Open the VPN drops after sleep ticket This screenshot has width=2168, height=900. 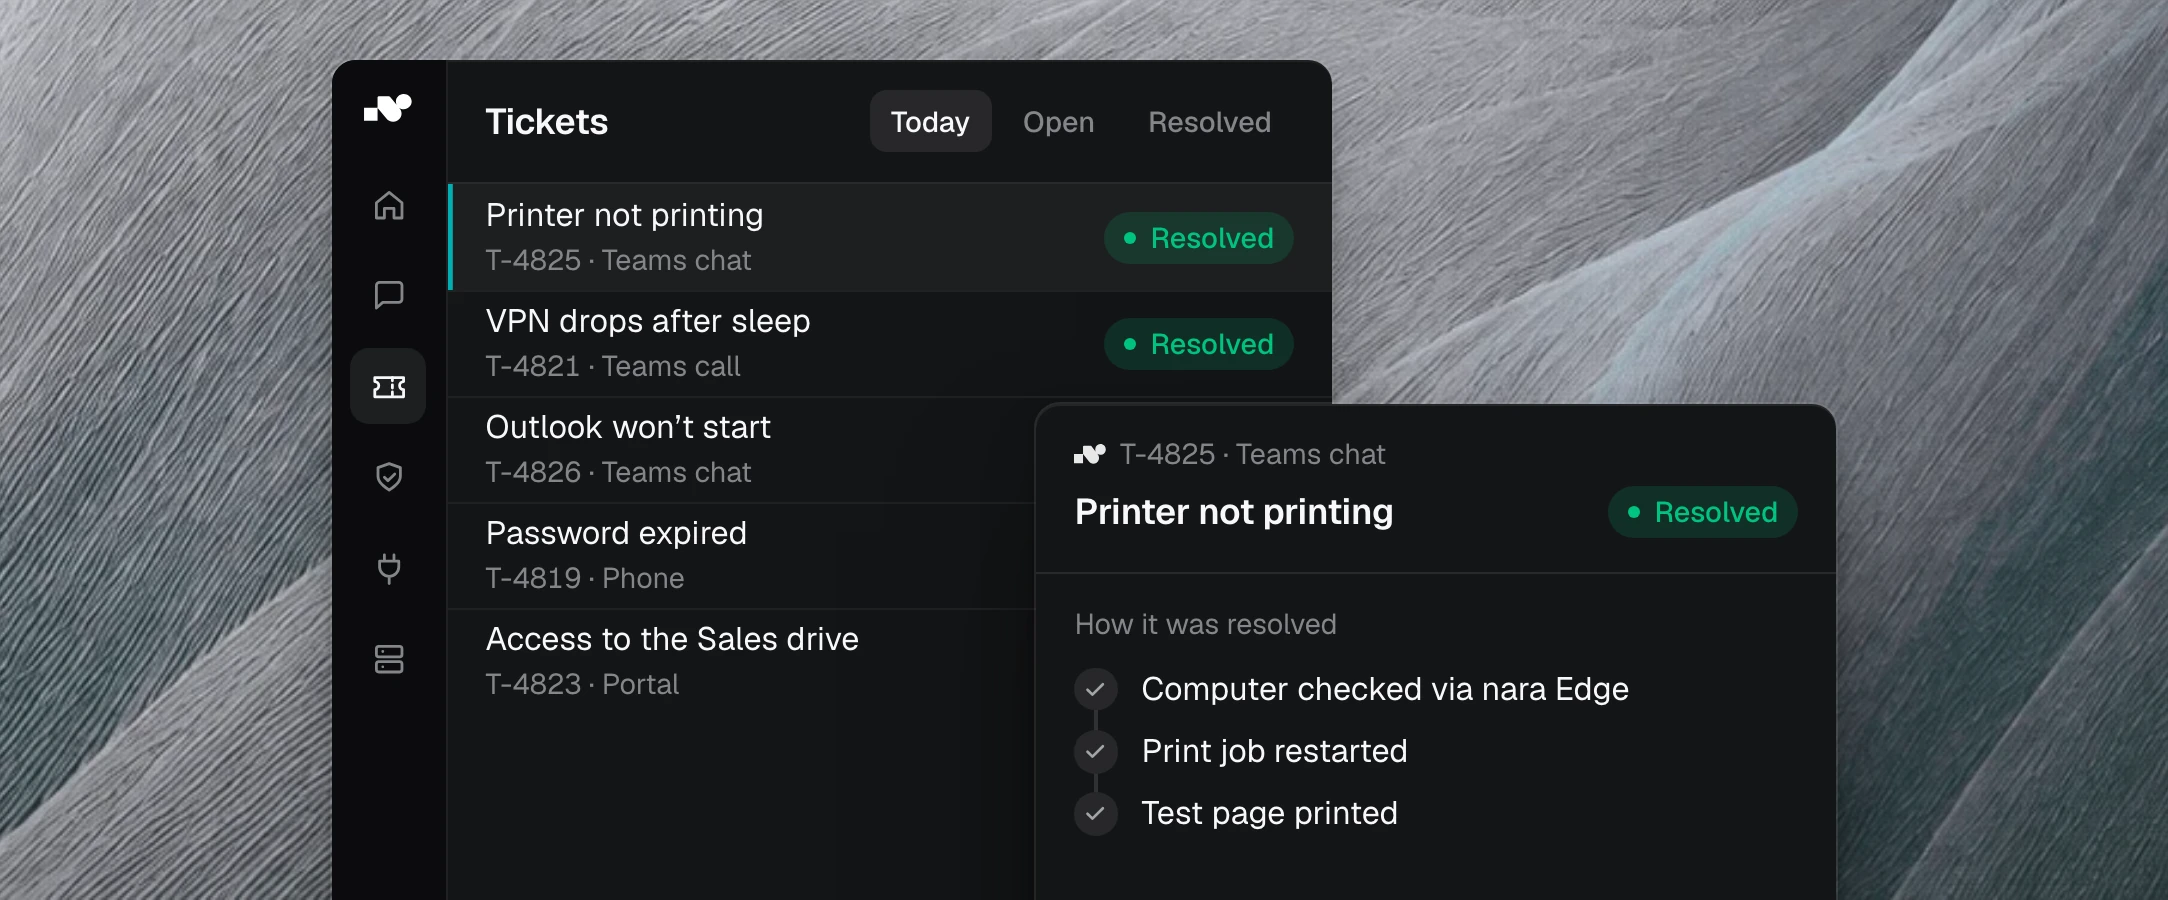pyautogui.click(x=890, y=344)
